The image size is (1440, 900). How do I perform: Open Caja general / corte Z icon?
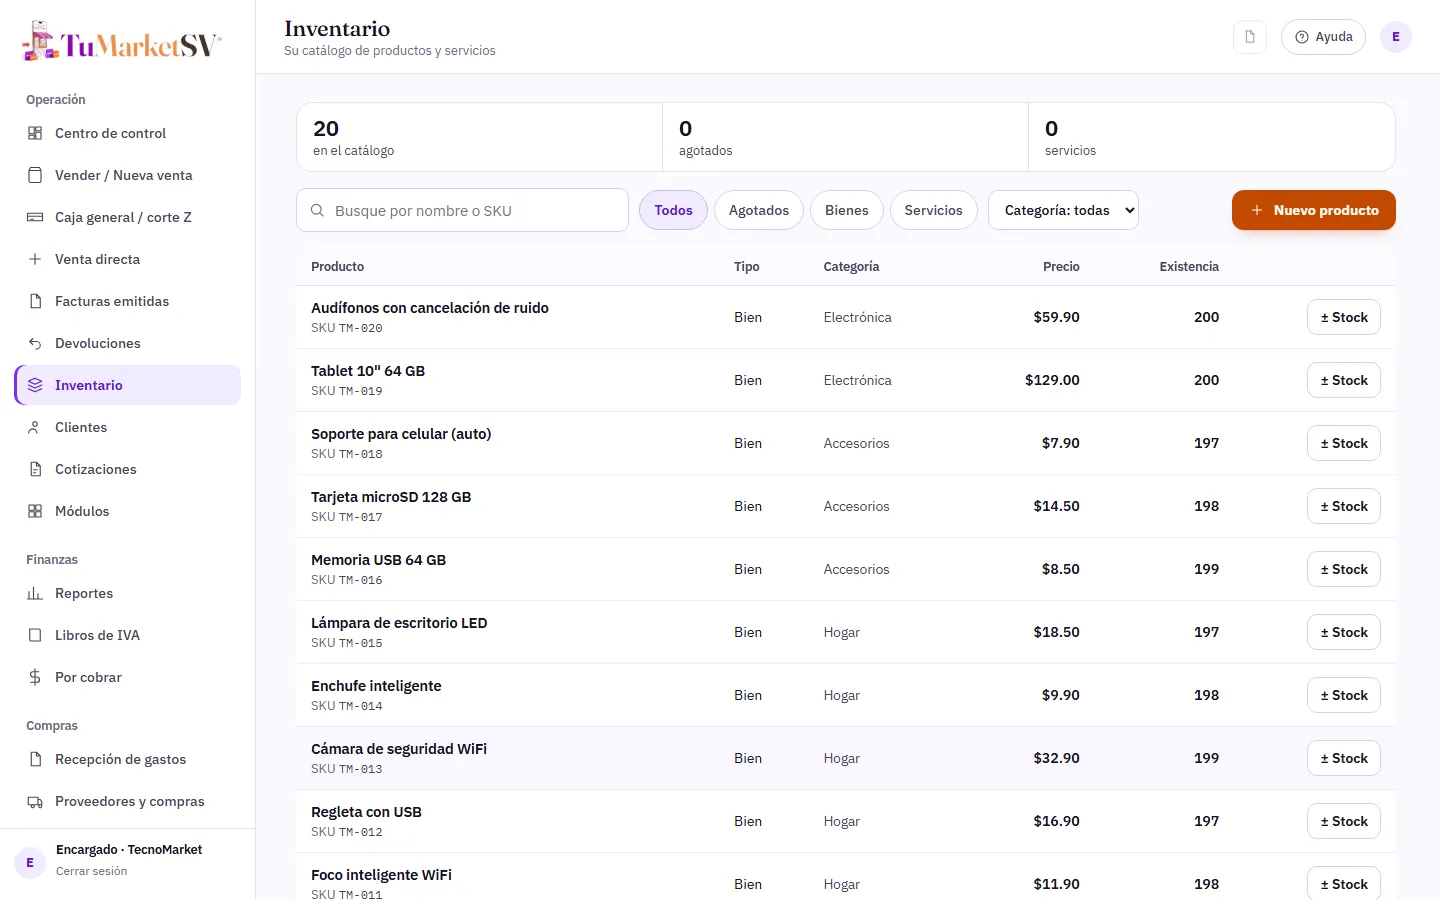click(x=35, y=217)
